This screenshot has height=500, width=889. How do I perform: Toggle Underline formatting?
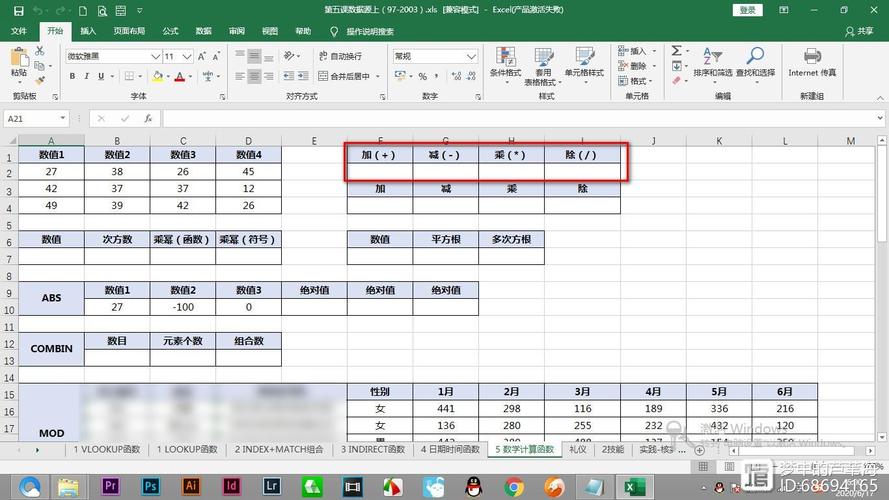[101, 76]
